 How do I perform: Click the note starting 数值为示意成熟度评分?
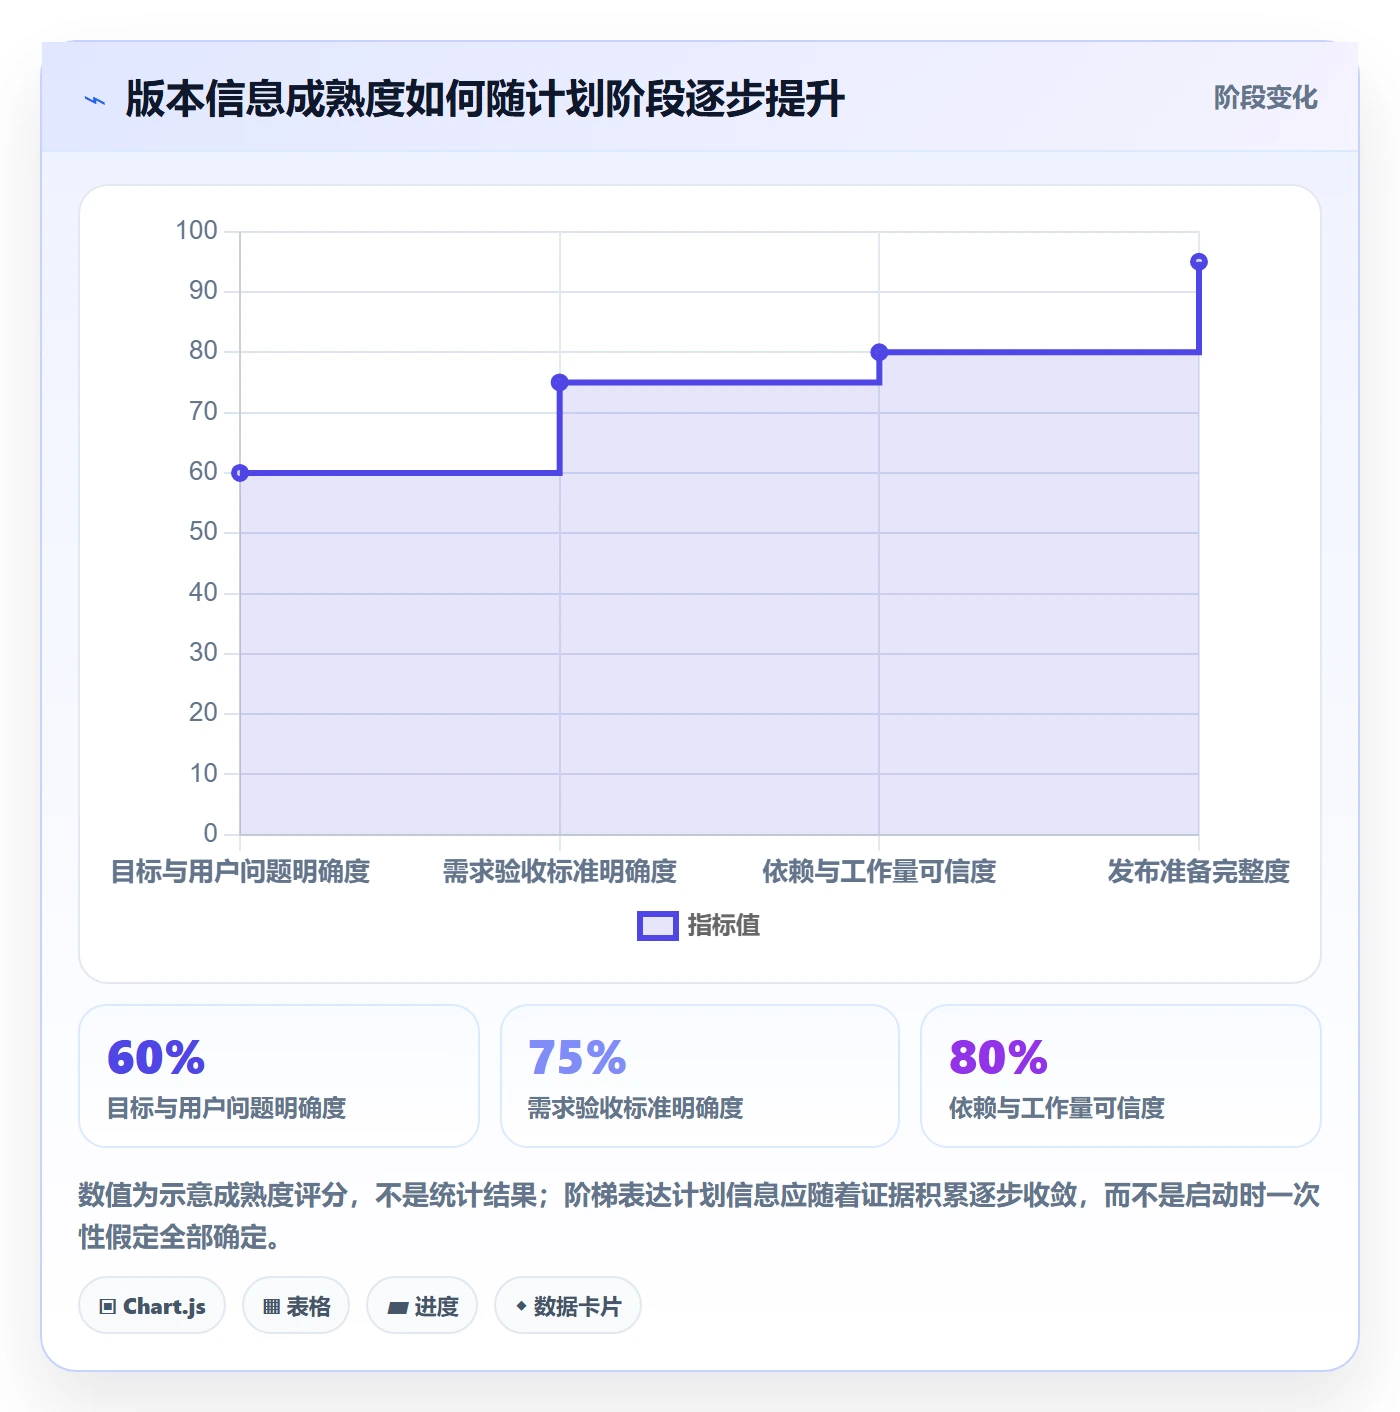699,1215
